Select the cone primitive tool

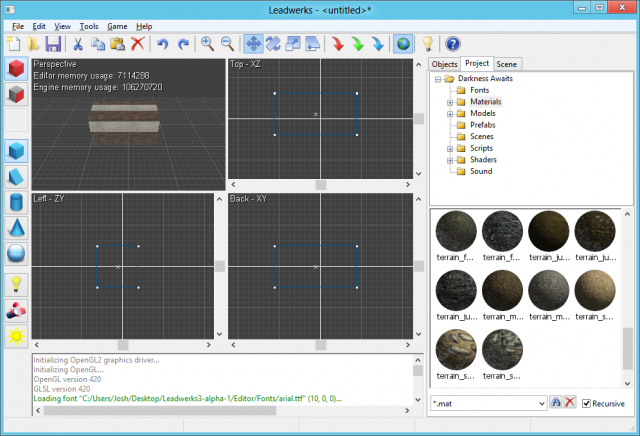17,228
